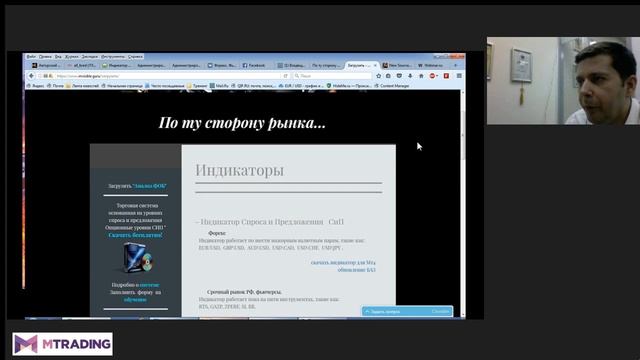Open the Задать вопрос chat widget

[407, 311]
